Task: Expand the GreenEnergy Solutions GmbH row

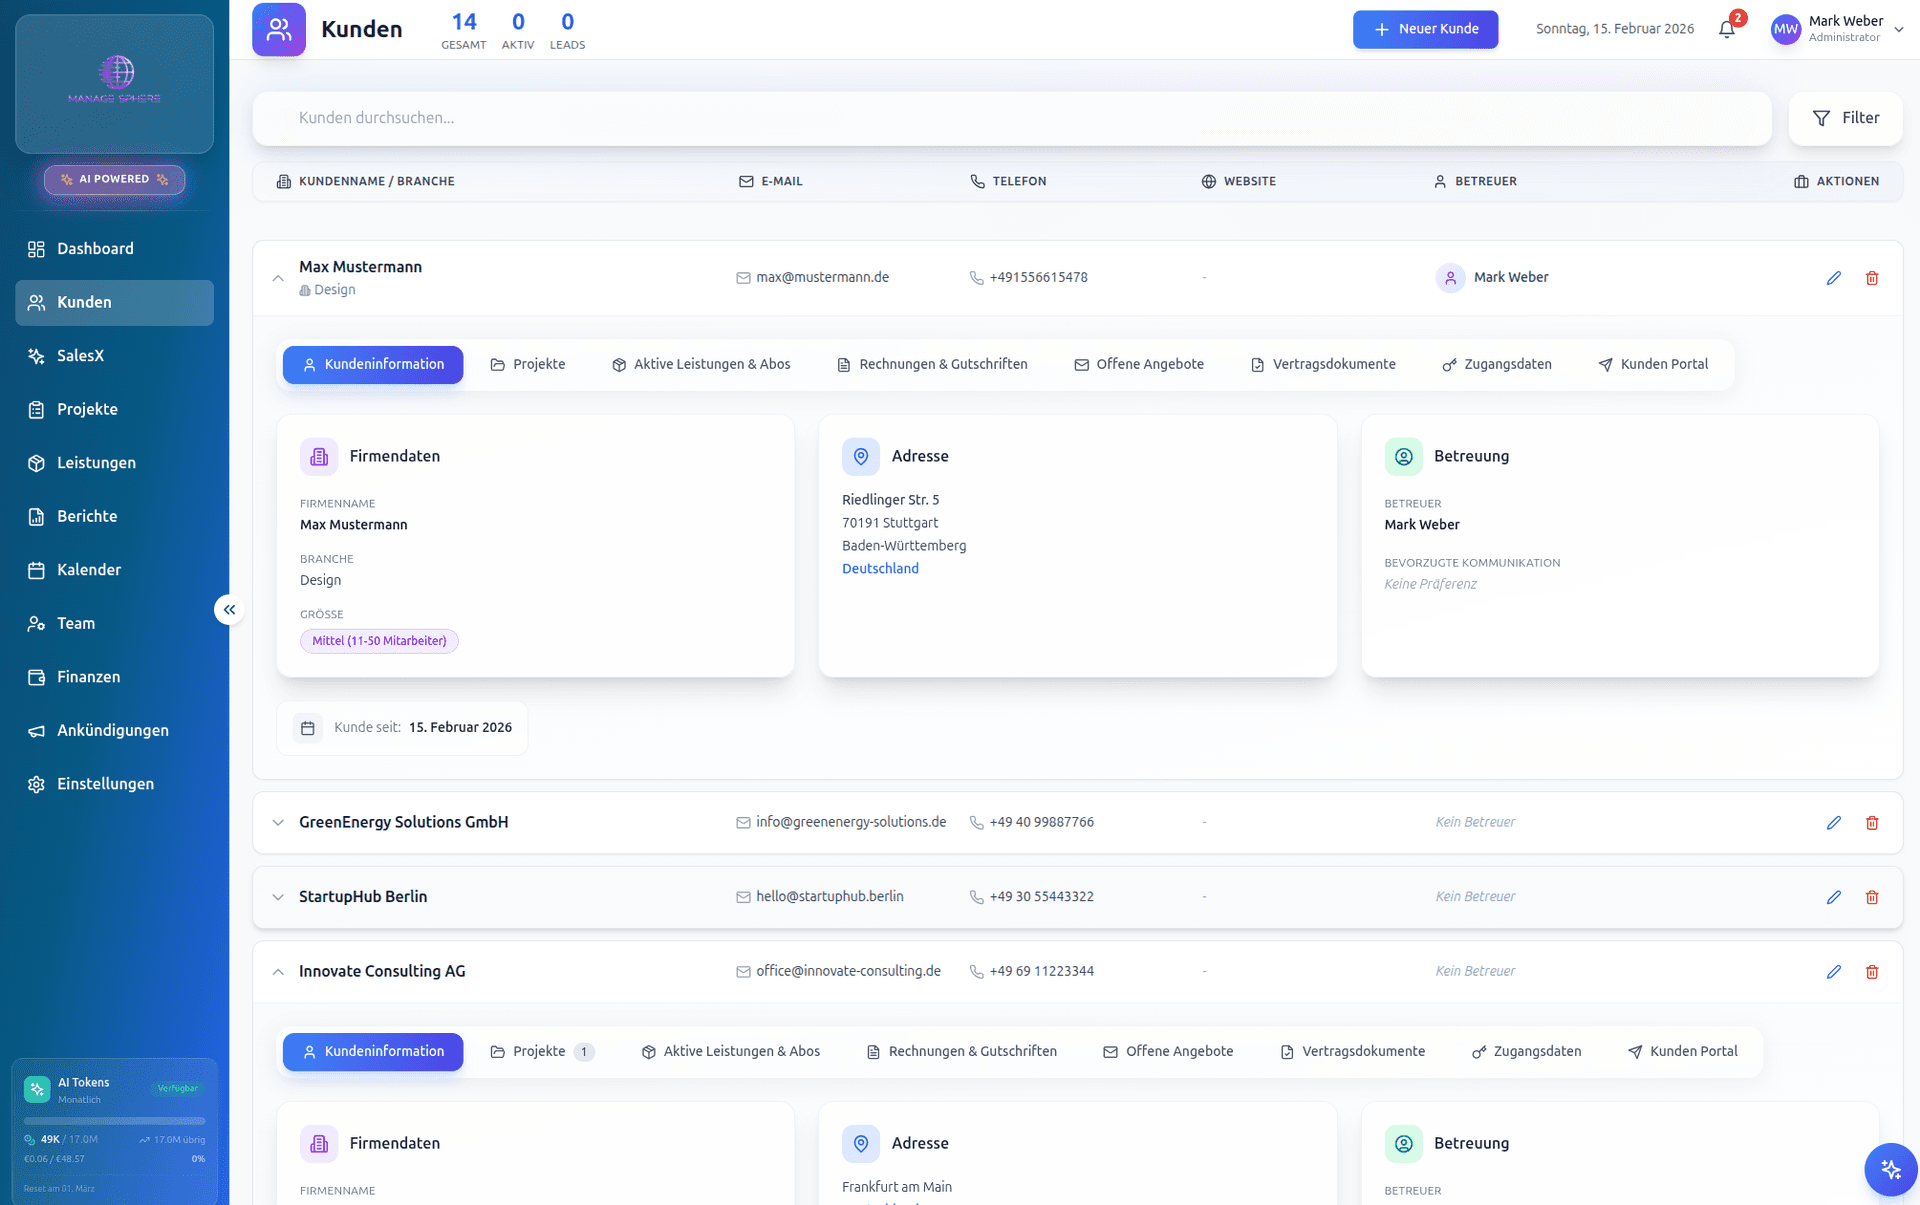Action: [278, 823]
